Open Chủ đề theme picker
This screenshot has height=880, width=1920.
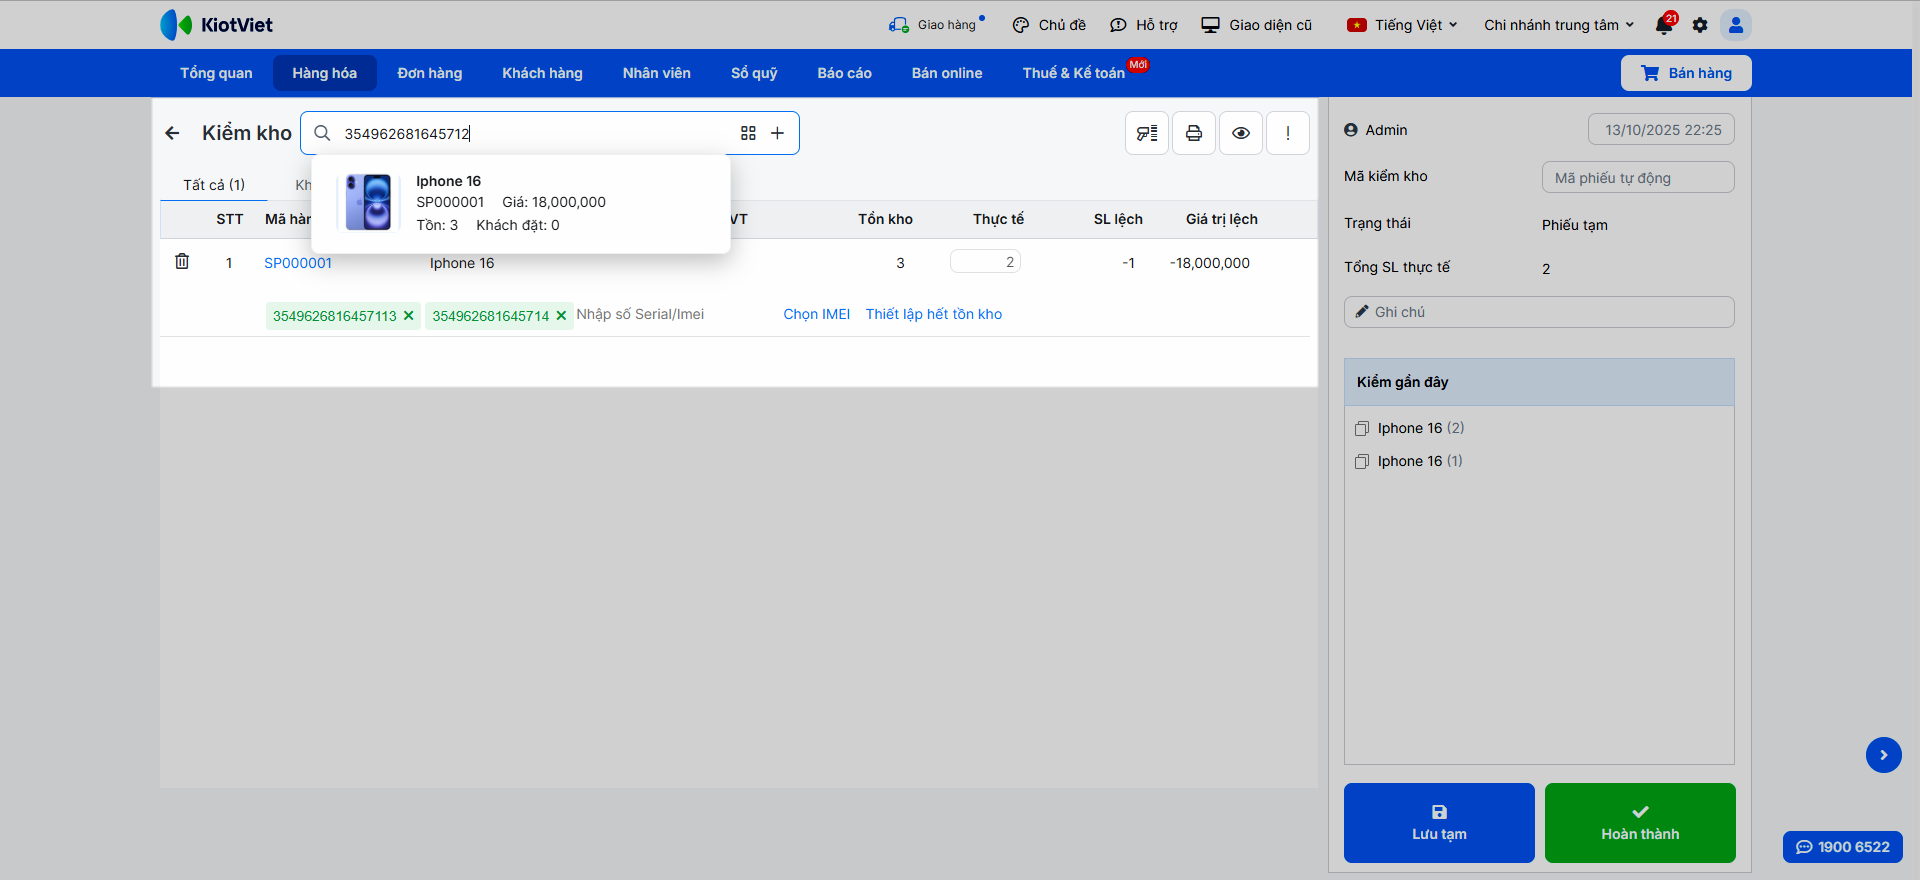(x=1048, y=25)
